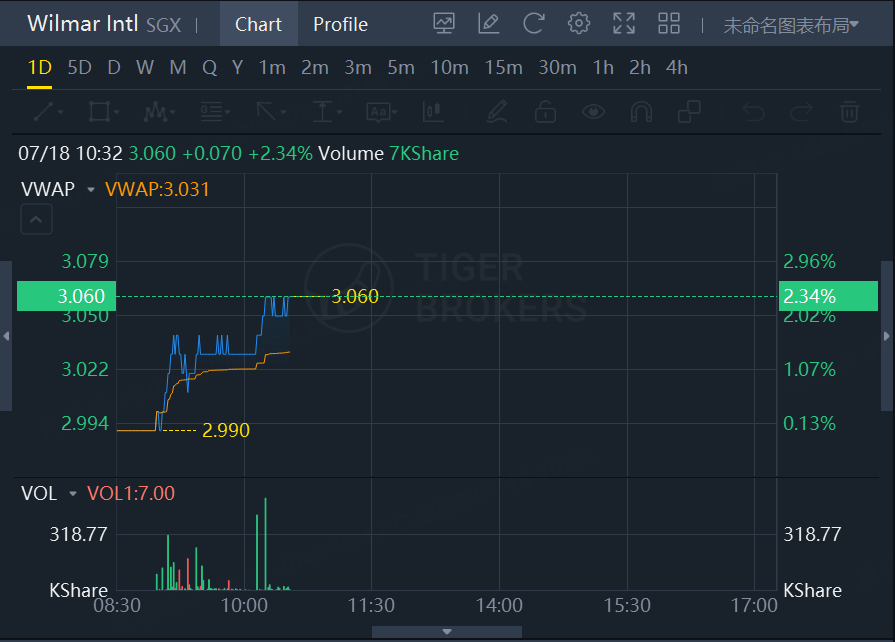
Task: Toggle the lock drawings padlock icon
Action: 545,112
